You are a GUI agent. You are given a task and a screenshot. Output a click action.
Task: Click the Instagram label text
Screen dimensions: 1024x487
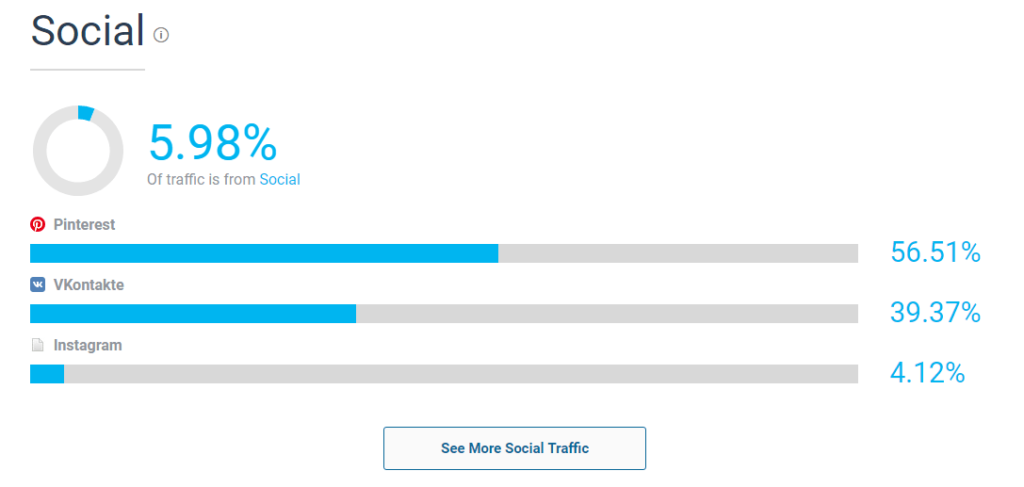coord(87,345)
